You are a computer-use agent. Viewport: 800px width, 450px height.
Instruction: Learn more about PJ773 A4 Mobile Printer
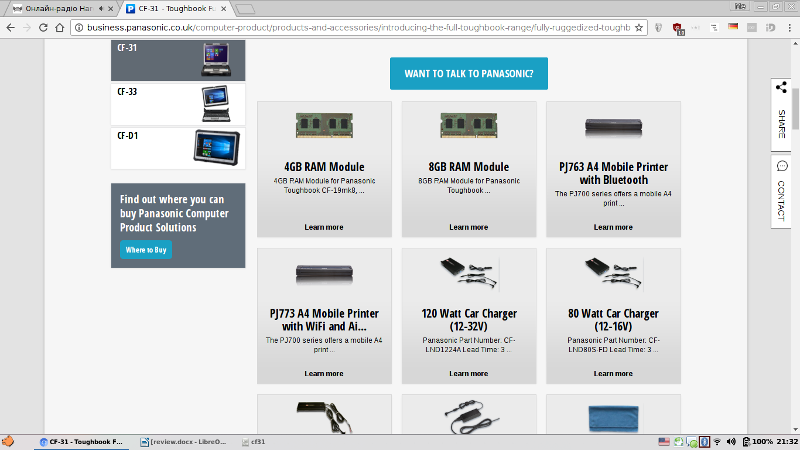[x=324, y=373]
